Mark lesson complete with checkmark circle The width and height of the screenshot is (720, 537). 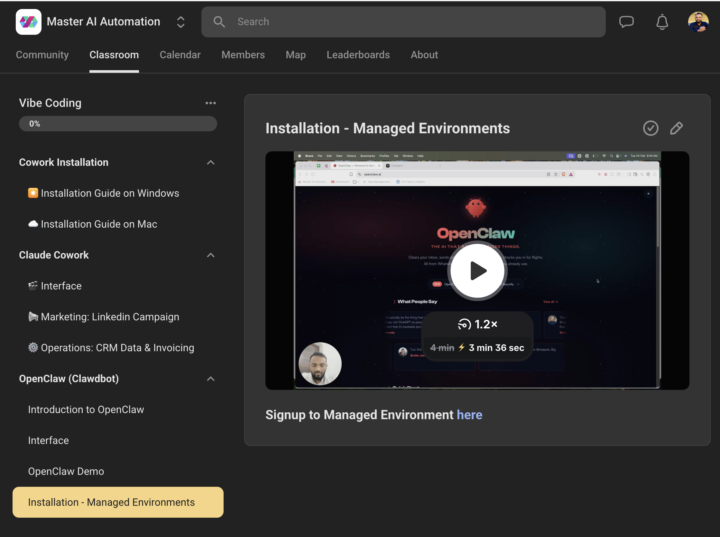click(x=651, y=128)
